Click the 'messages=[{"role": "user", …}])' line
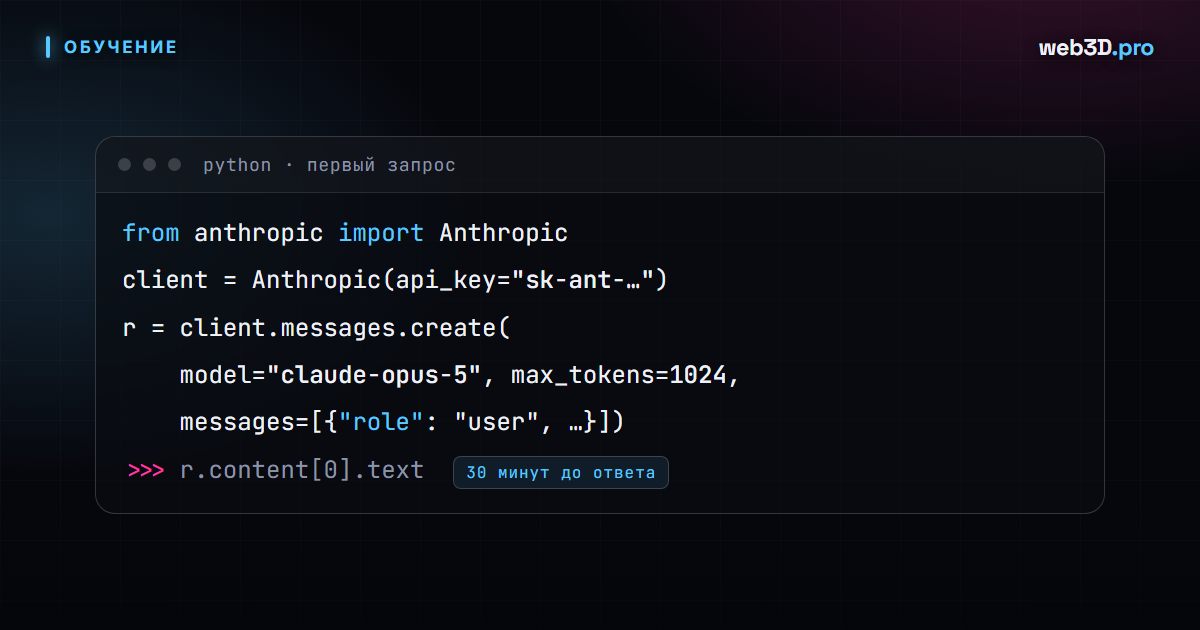Screen dimensions: 1200x630 point(402,422)
